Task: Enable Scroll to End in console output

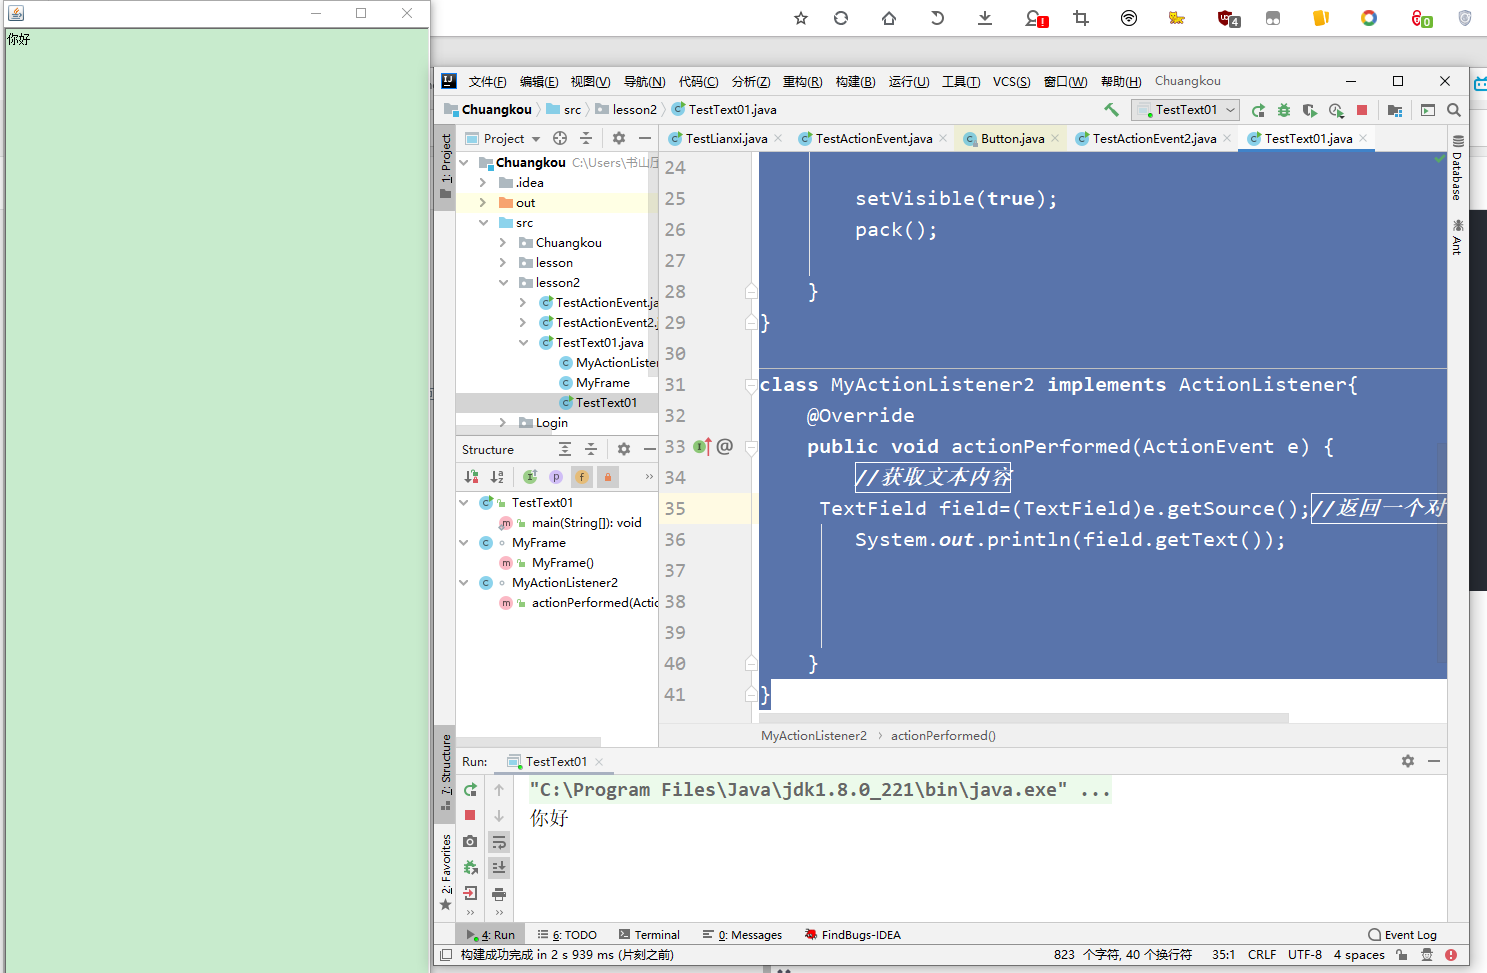Action: pyautogui.click(x=499, y=867)
